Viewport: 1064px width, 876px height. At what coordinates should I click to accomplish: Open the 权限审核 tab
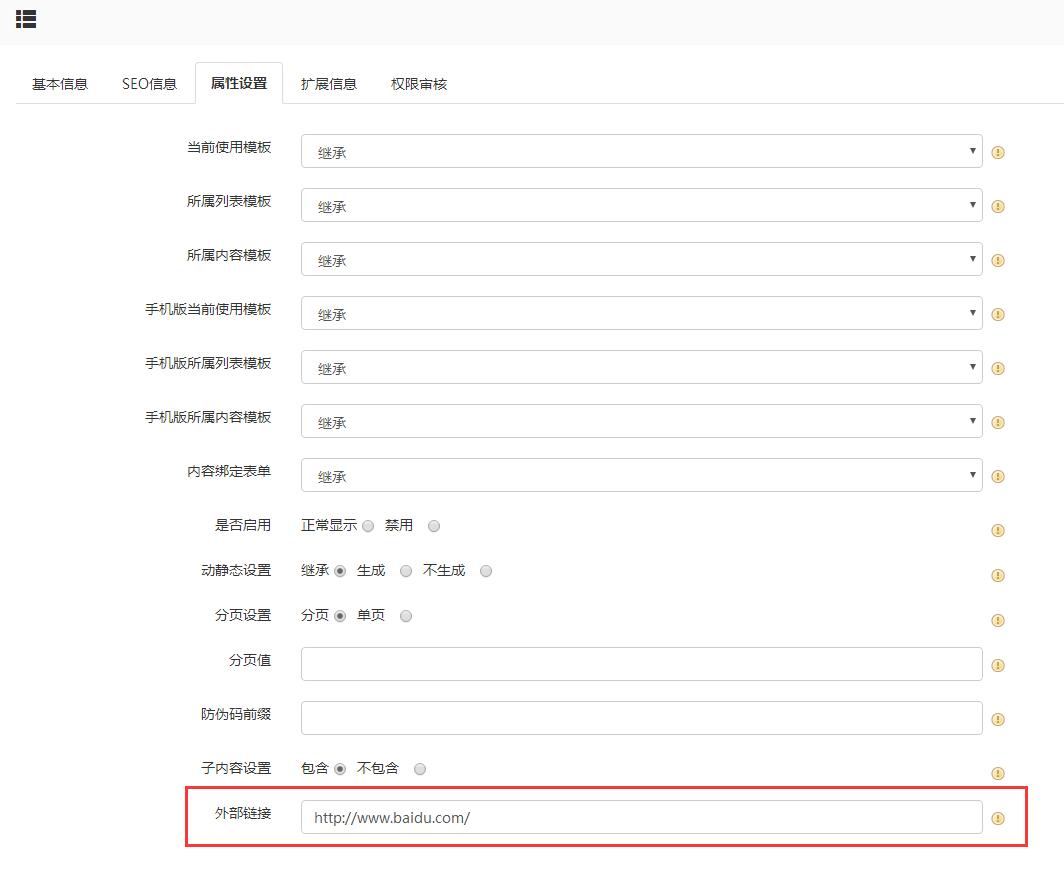tap(417, 84)
